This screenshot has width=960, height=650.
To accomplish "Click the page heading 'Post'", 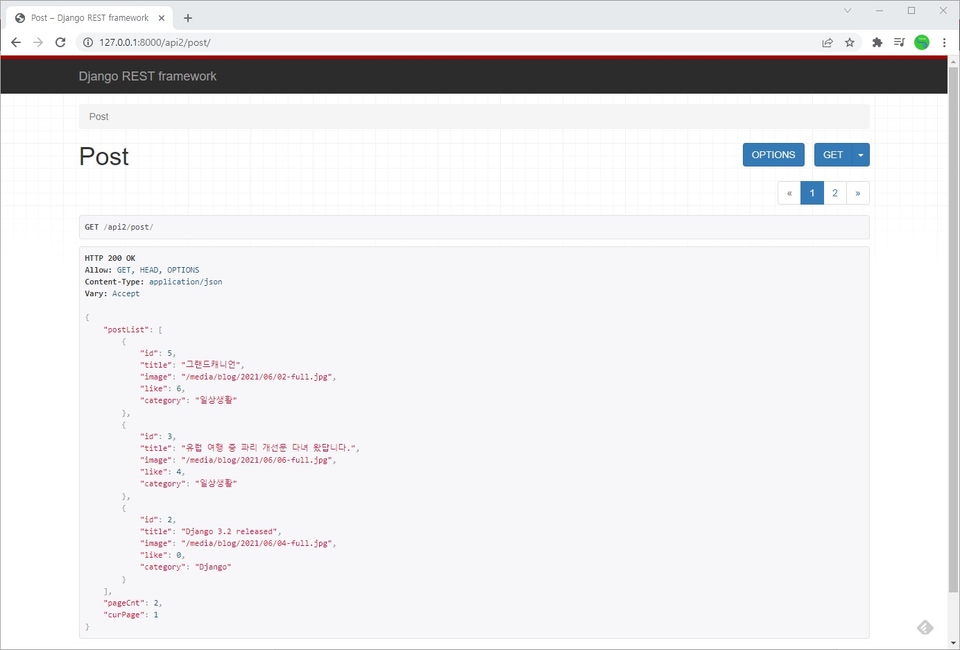I will [104, 157].
